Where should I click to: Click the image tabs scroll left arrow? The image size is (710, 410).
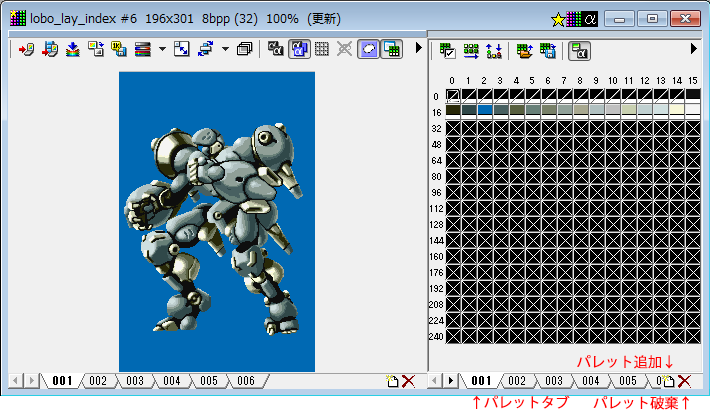[x=15, y=381]
